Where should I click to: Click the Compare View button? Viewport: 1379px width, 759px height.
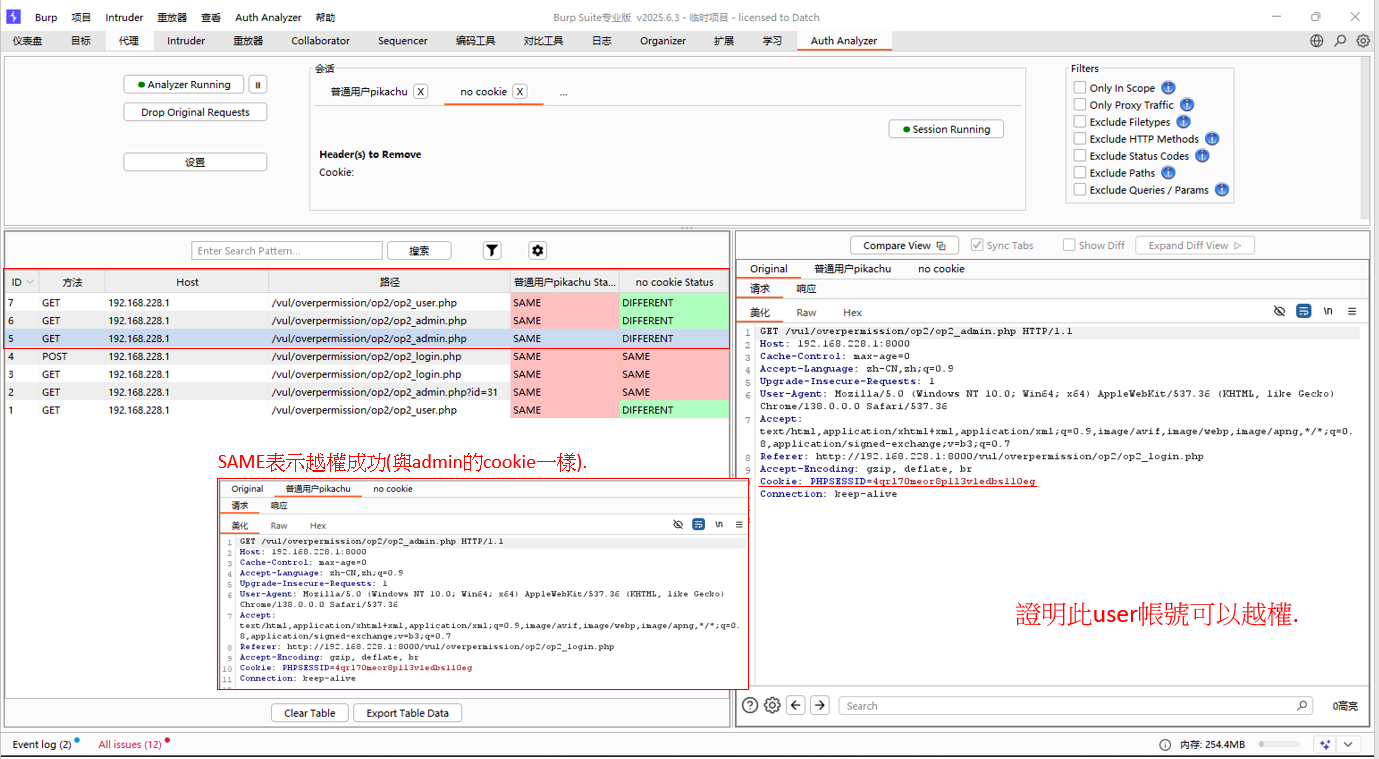(905, 245)
